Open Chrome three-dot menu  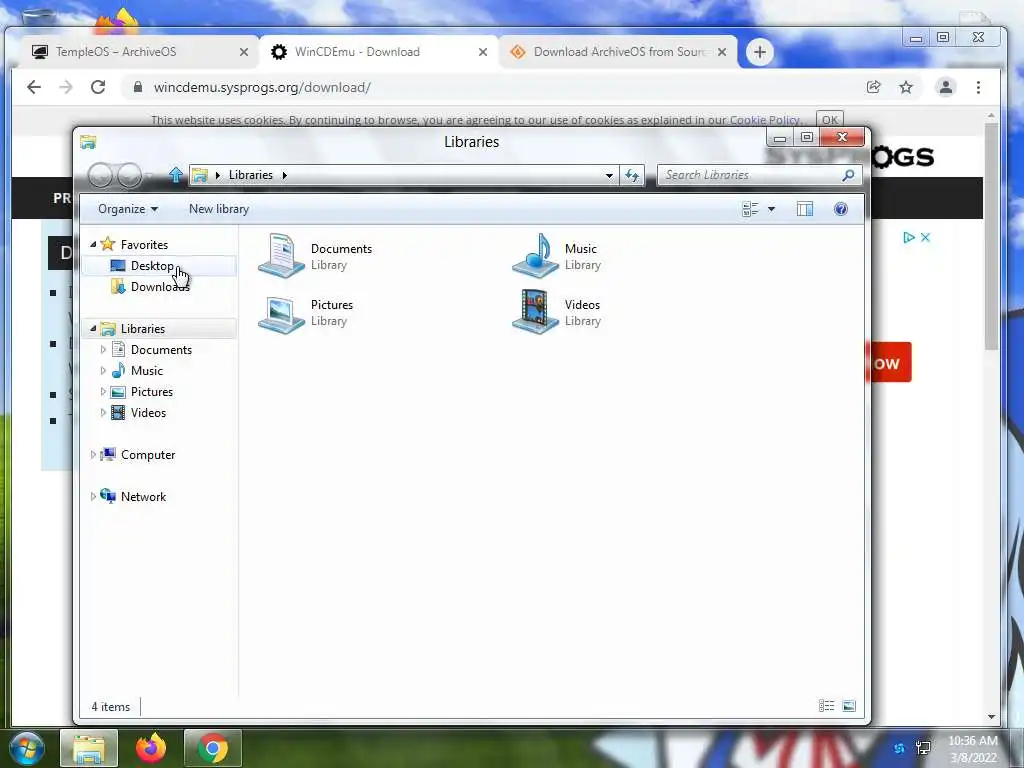[x=978, y=87]
